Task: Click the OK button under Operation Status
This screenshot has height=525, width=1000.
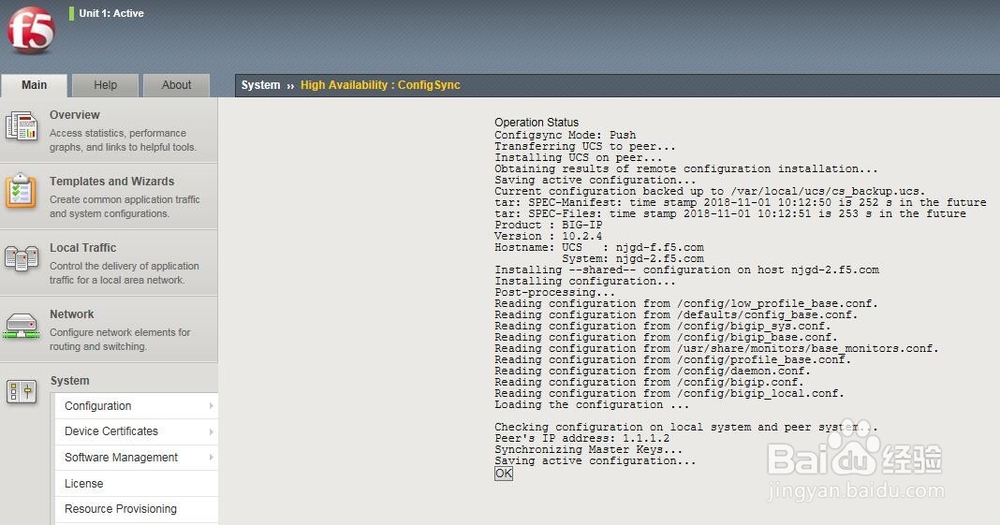Action: pyautogui.click(x=503, y=473)
